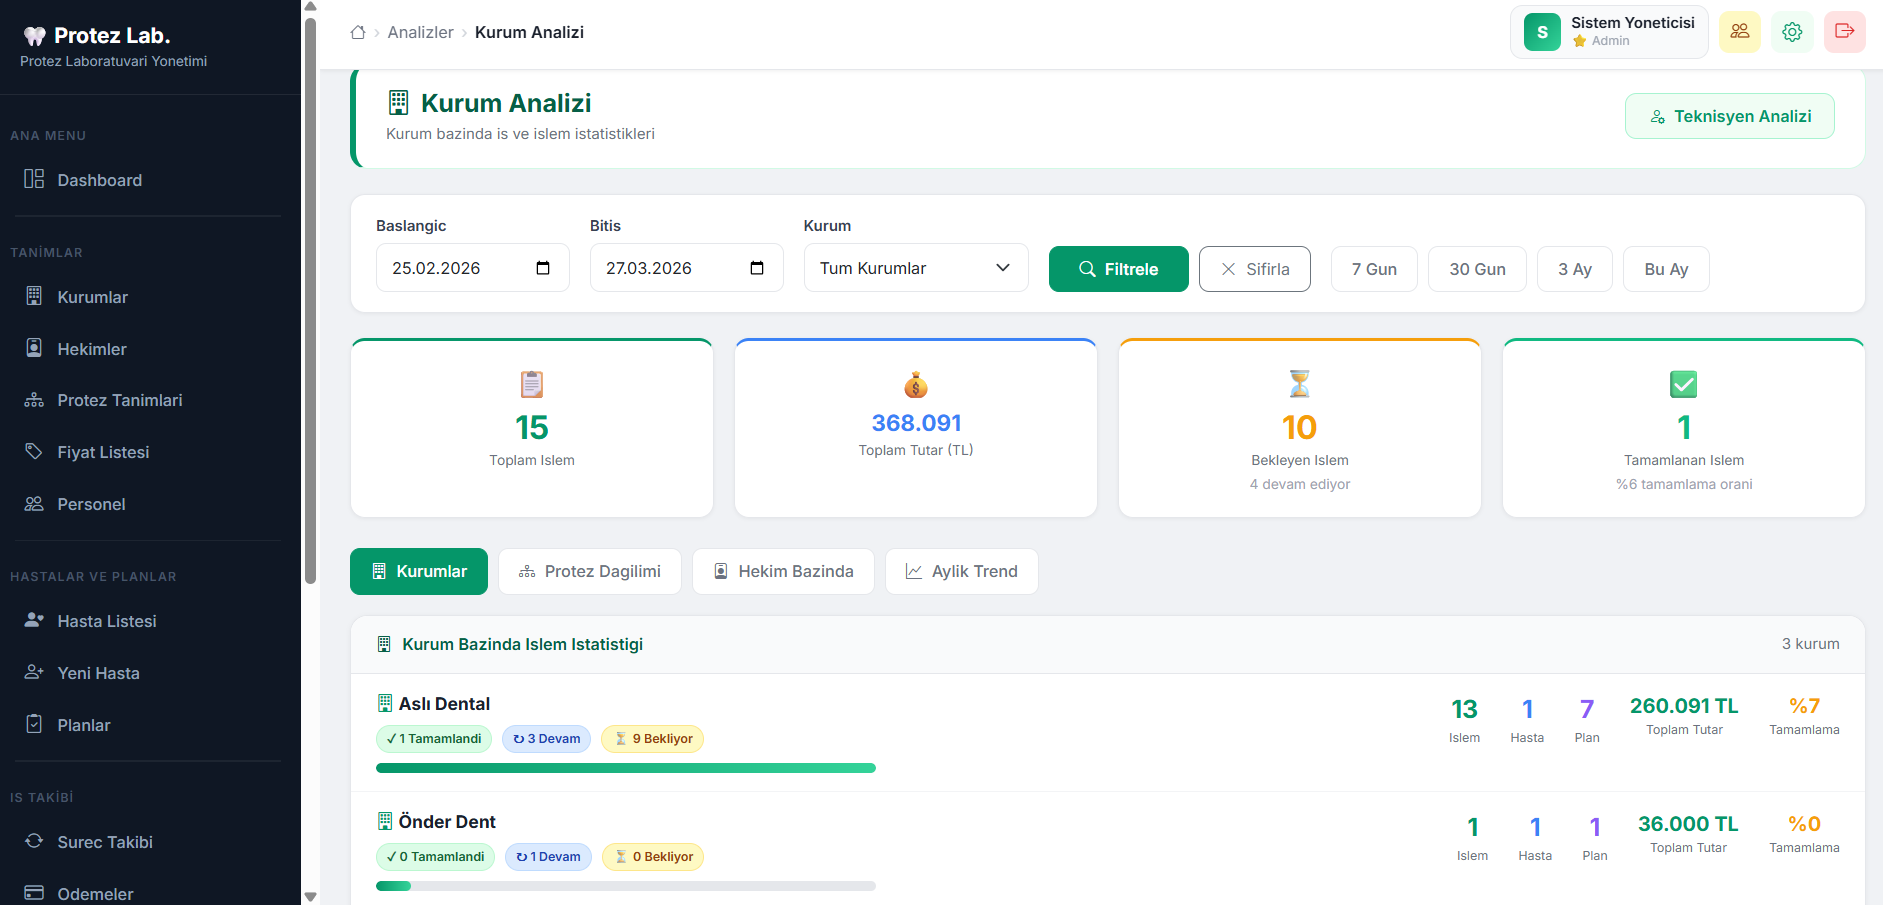Click the logout icon button
The height and width of the screenshot is (905, 1883).
point(1845,31)
